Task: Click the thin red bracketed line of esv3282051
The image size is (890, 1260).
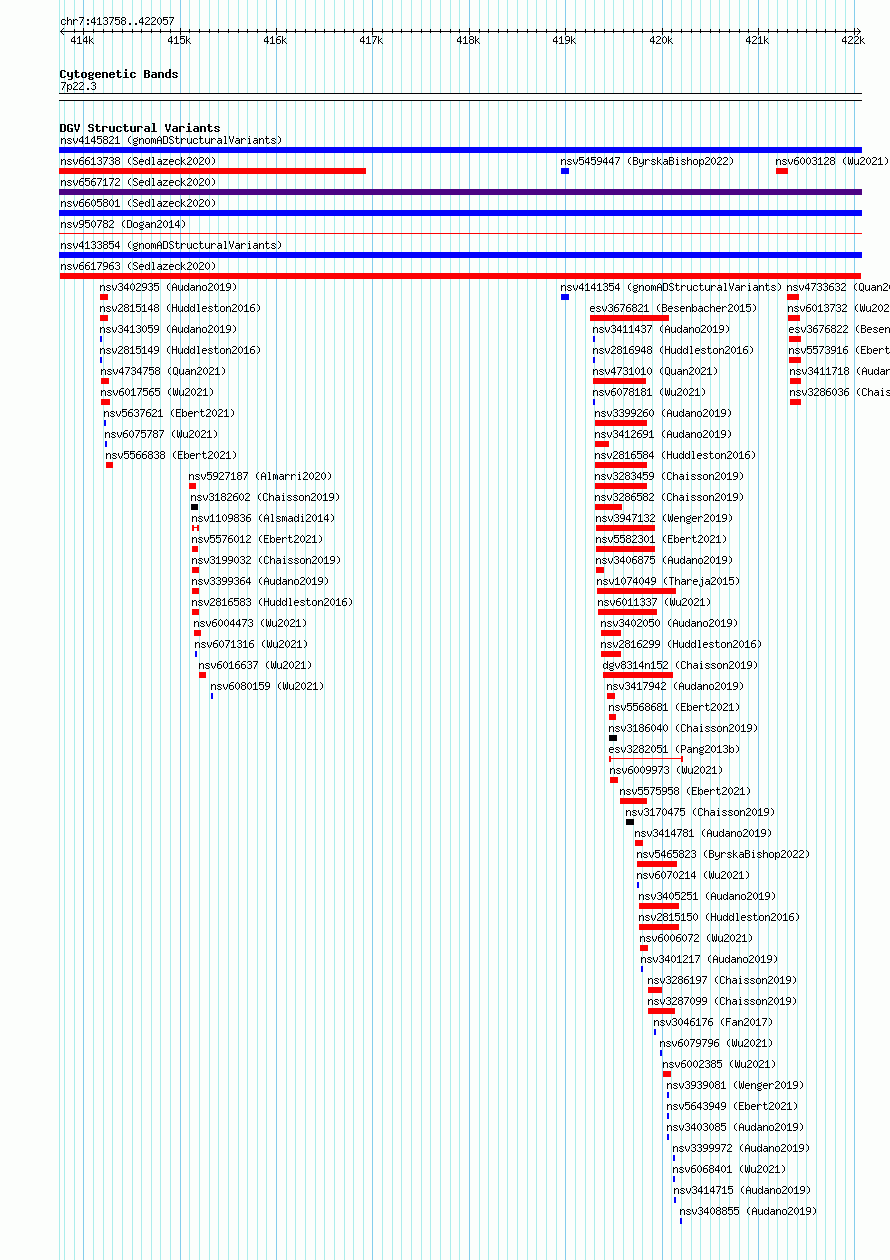Action: click(646, 759)
